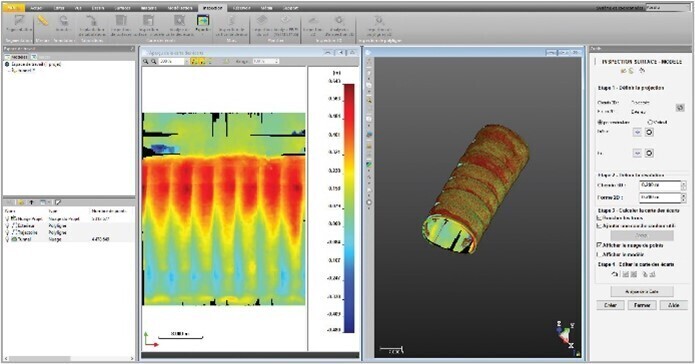The height and width of the screenshot is (364, 695).
Task: Enable the Ajouter checkbox under Etape 3
Action: pos(600,226)
